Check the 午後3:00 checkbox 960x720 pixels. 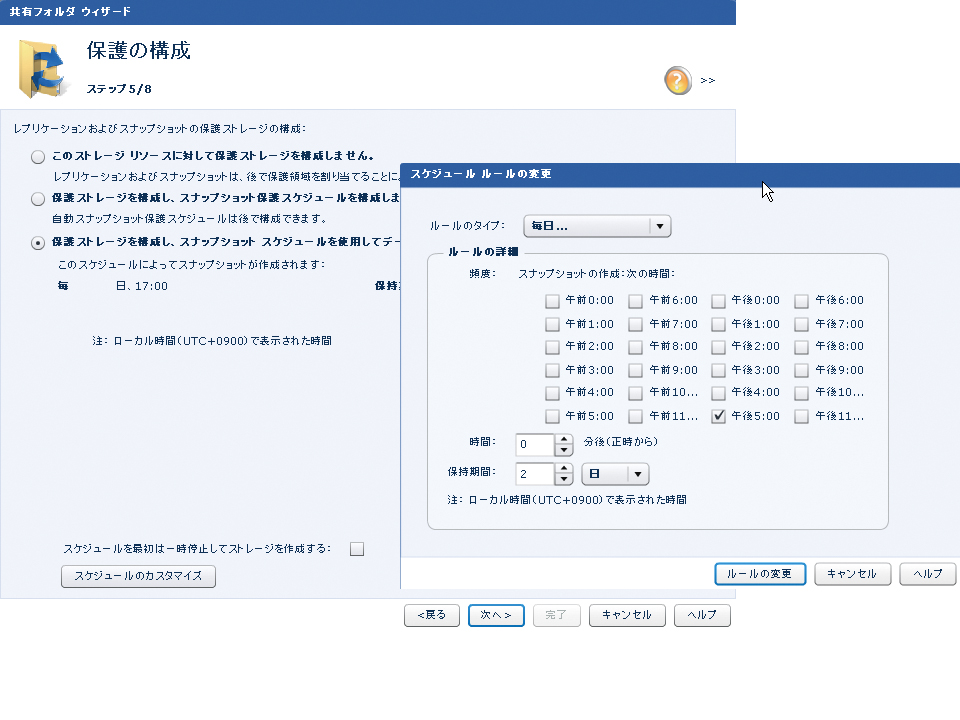[719, 370]
